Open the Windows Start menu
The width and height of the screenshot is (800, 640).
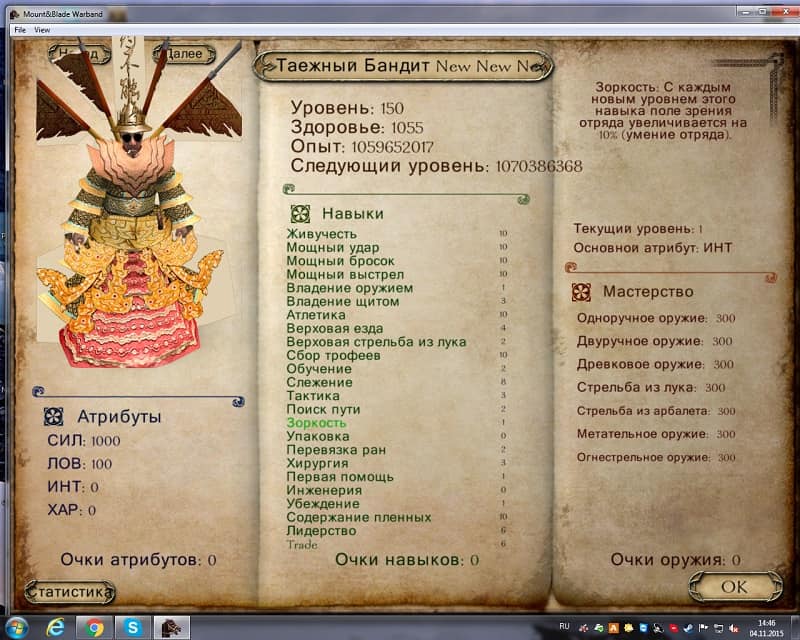17,627
